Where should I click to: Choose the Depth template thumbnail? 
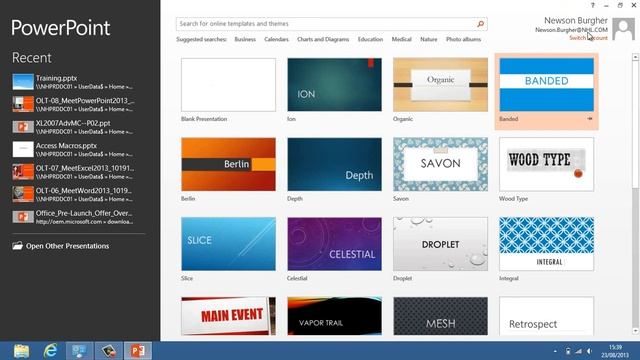tap(334, 164)
